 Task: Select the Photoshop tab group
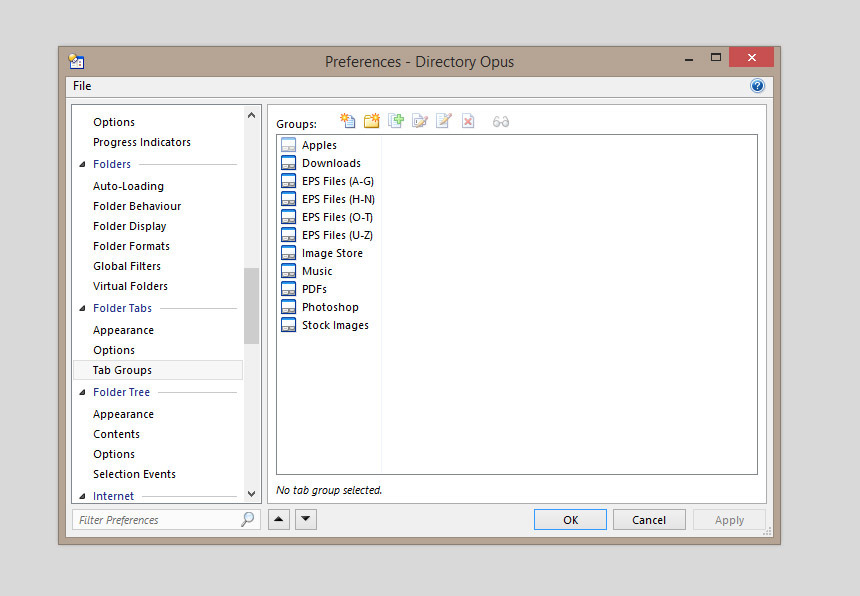click(x=330, y=308)
